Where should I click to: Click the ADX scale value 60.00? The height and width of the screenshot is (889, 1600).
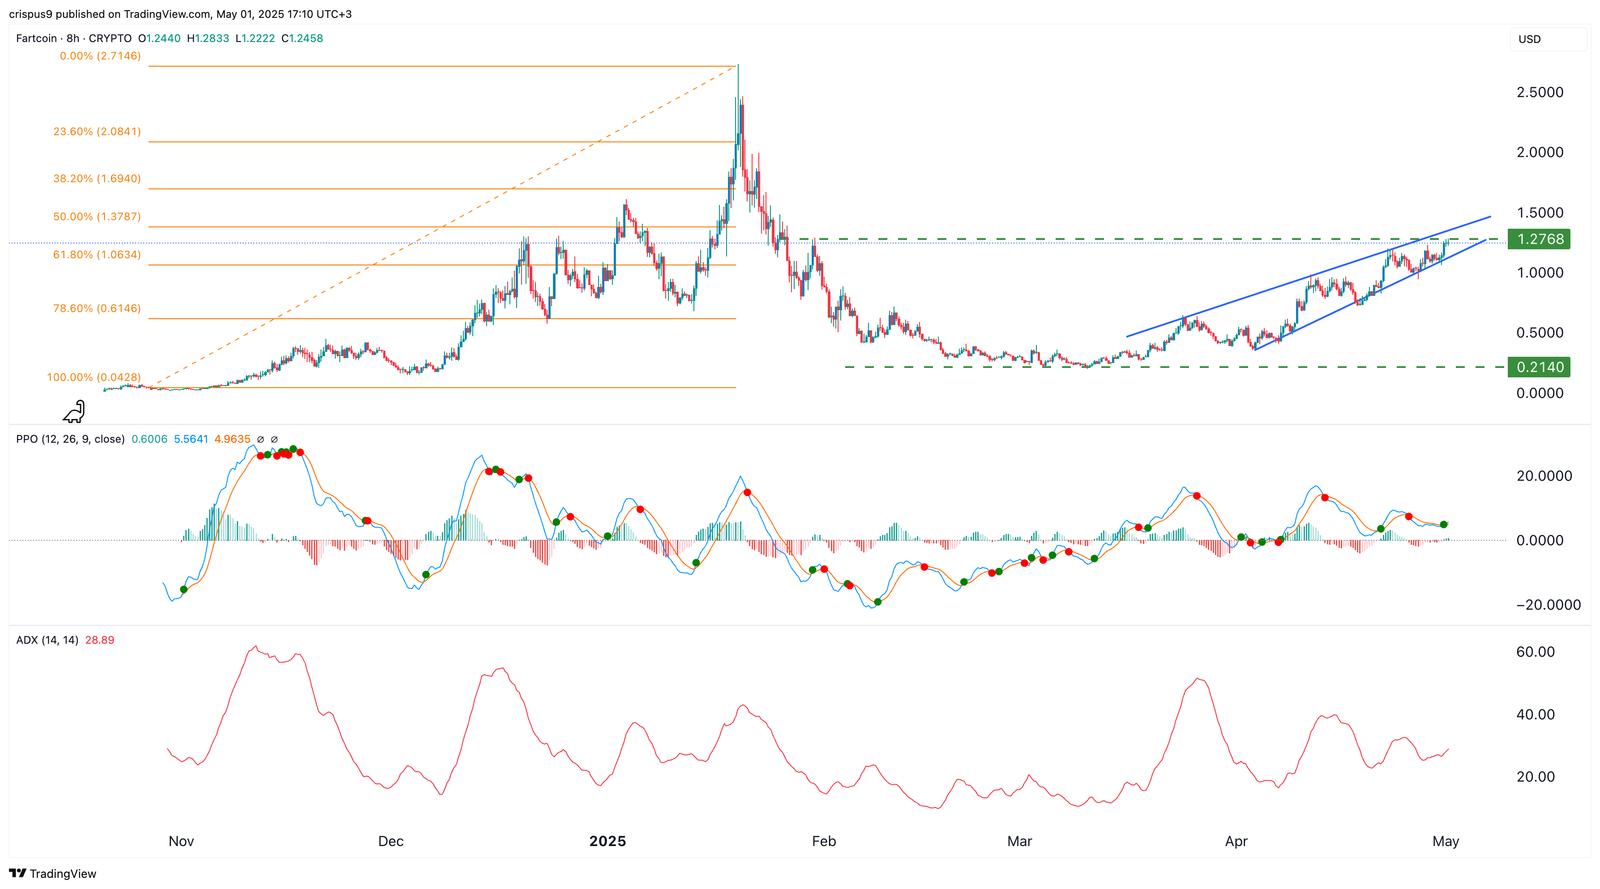1536,652
